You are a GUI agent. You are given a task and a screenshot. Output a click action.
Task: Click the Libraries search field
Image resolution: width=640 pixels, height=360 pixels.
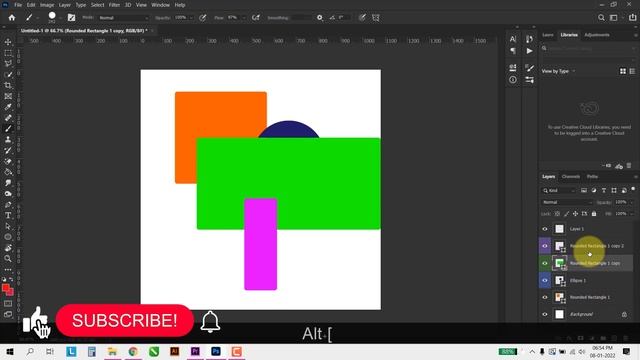(x=588, y=49)
